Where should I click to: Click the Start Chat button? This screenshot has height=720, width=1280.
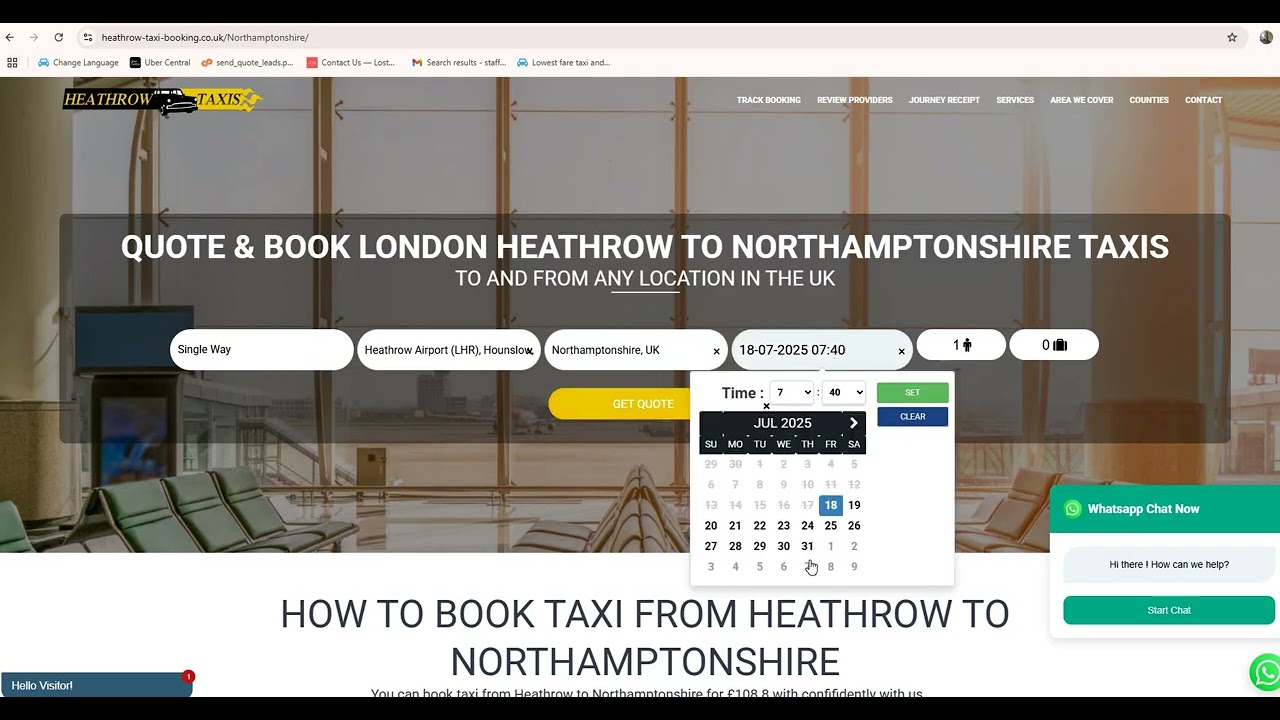pyautogui.click(x=1169, y=610)
